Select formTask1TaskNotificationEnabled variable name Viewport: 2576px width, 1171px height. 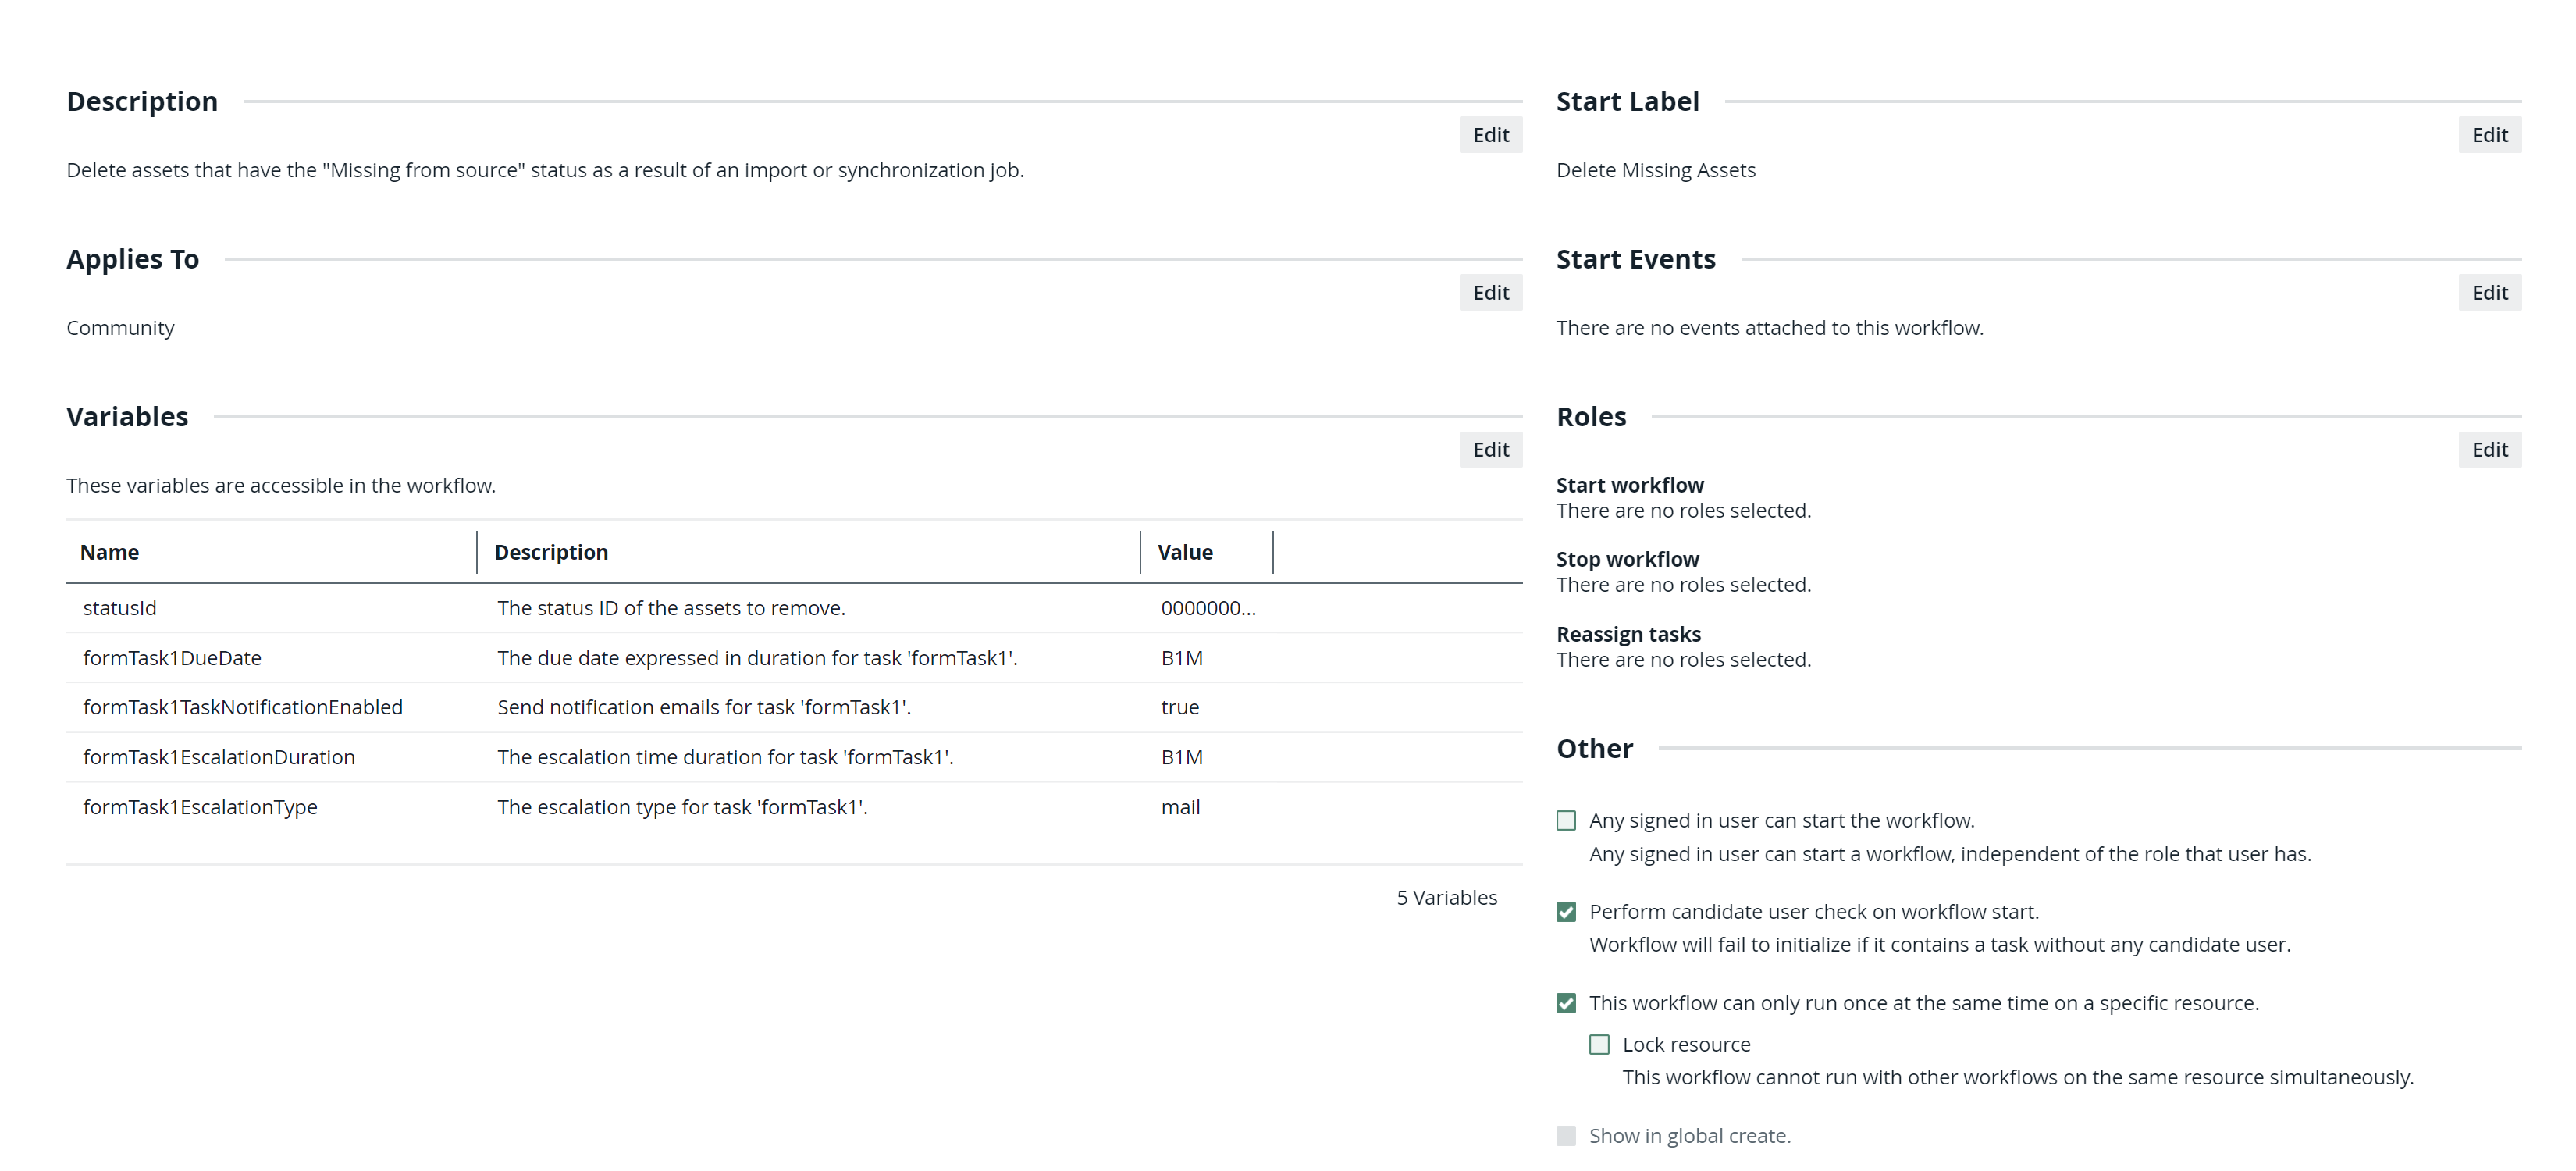[243, 707]
